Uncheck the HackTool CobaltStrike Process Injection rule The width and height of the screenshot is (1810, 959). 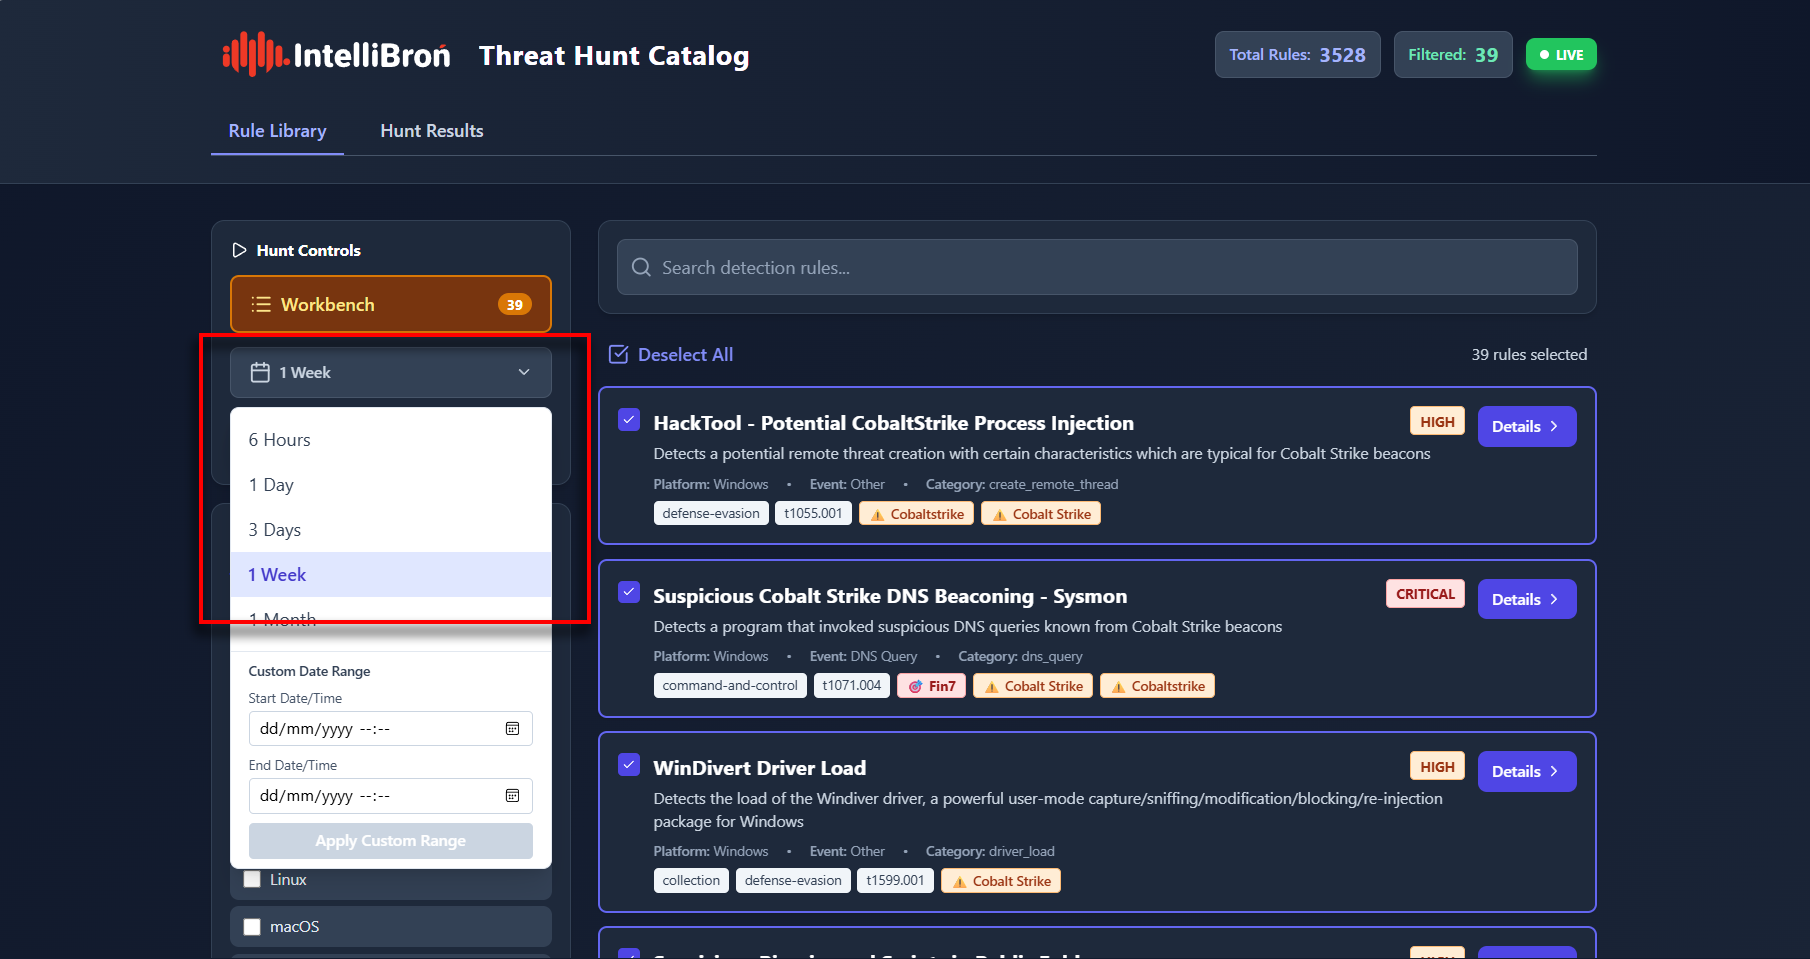(629, 420)
